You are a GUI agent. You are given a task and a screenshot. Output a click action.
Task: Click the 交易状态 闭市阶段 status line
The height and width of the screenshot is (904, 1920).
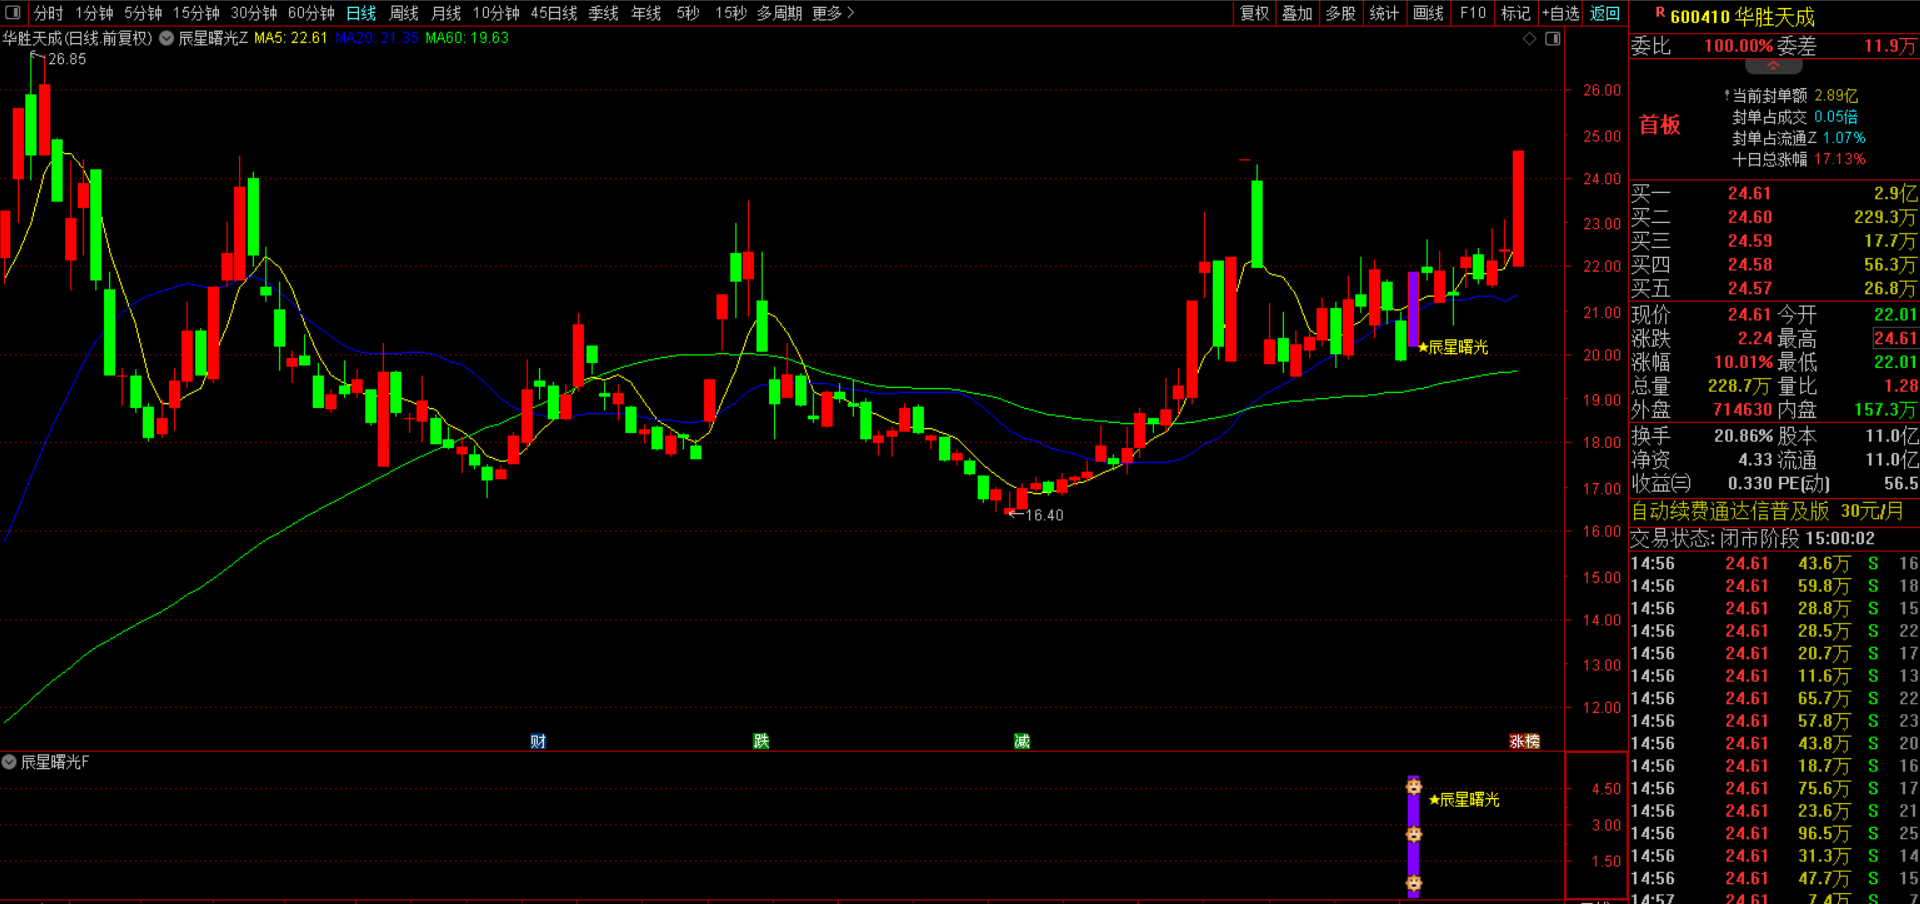1752,538
